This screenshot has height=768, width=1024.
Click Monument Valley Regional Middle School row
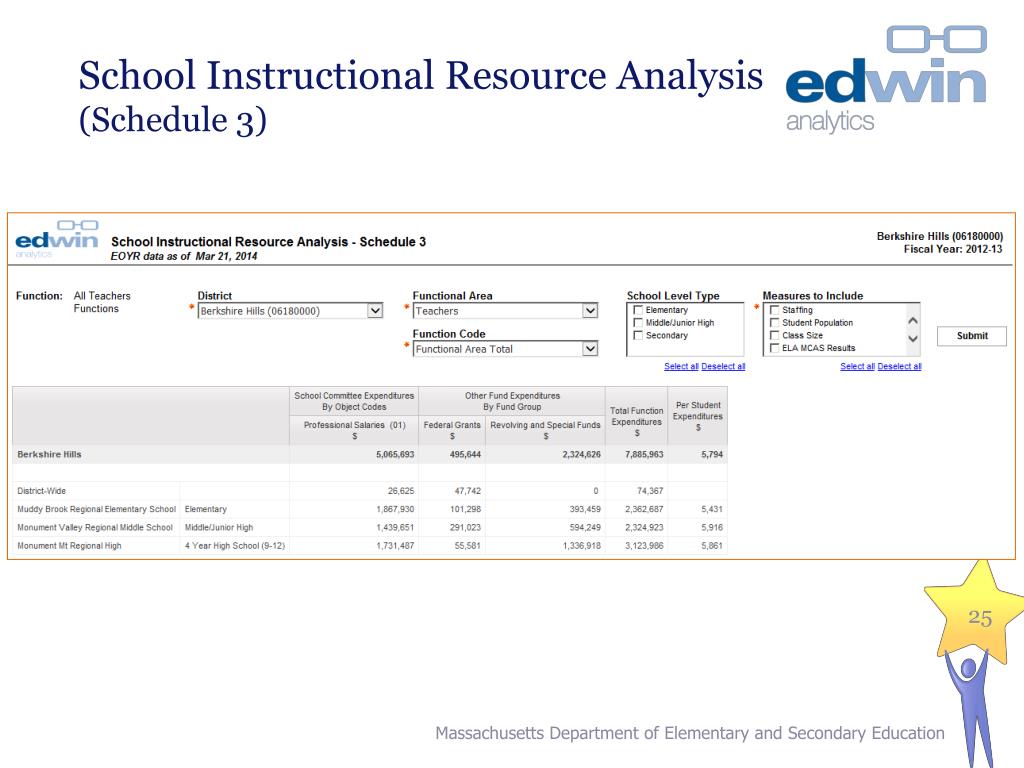[369, 528]
